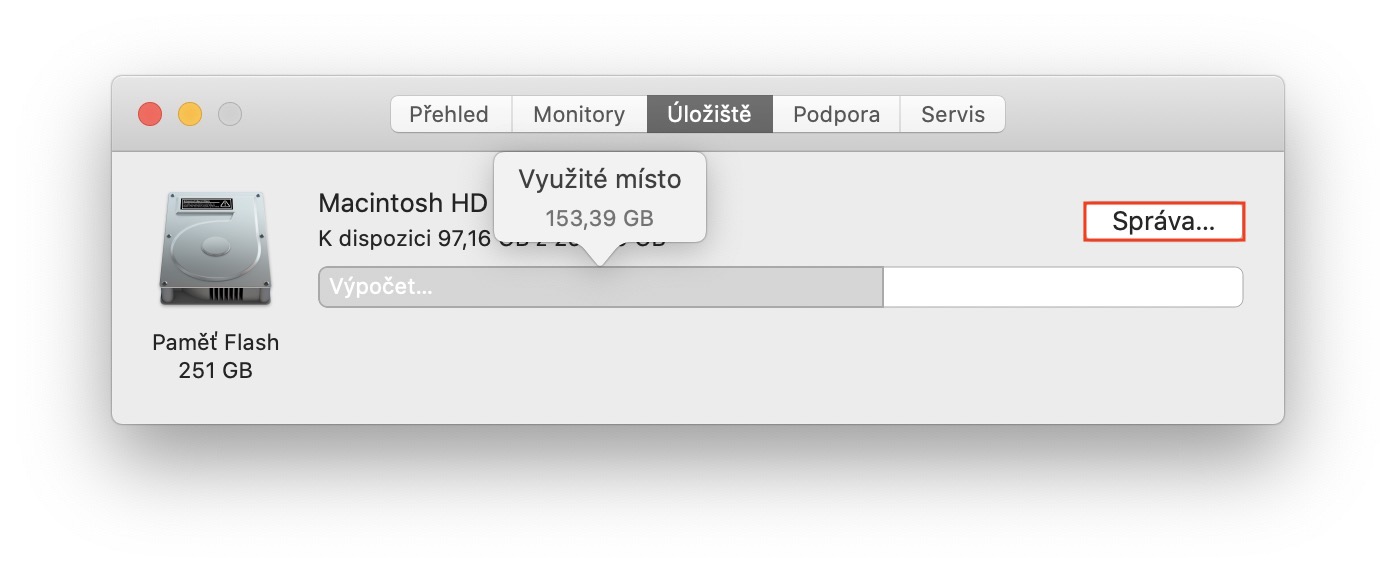Select the Úložiště tab

coord(709,114)
